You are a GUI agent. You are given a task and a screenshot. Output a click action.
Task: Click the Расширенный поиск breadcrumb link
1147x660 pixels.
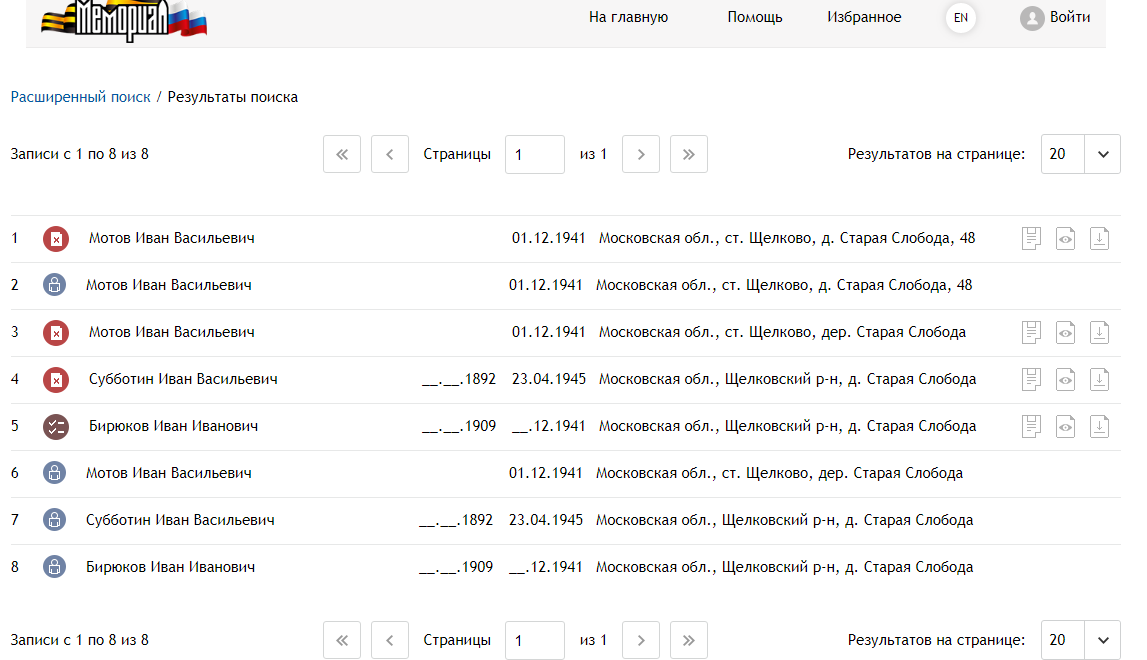[80, 97]
